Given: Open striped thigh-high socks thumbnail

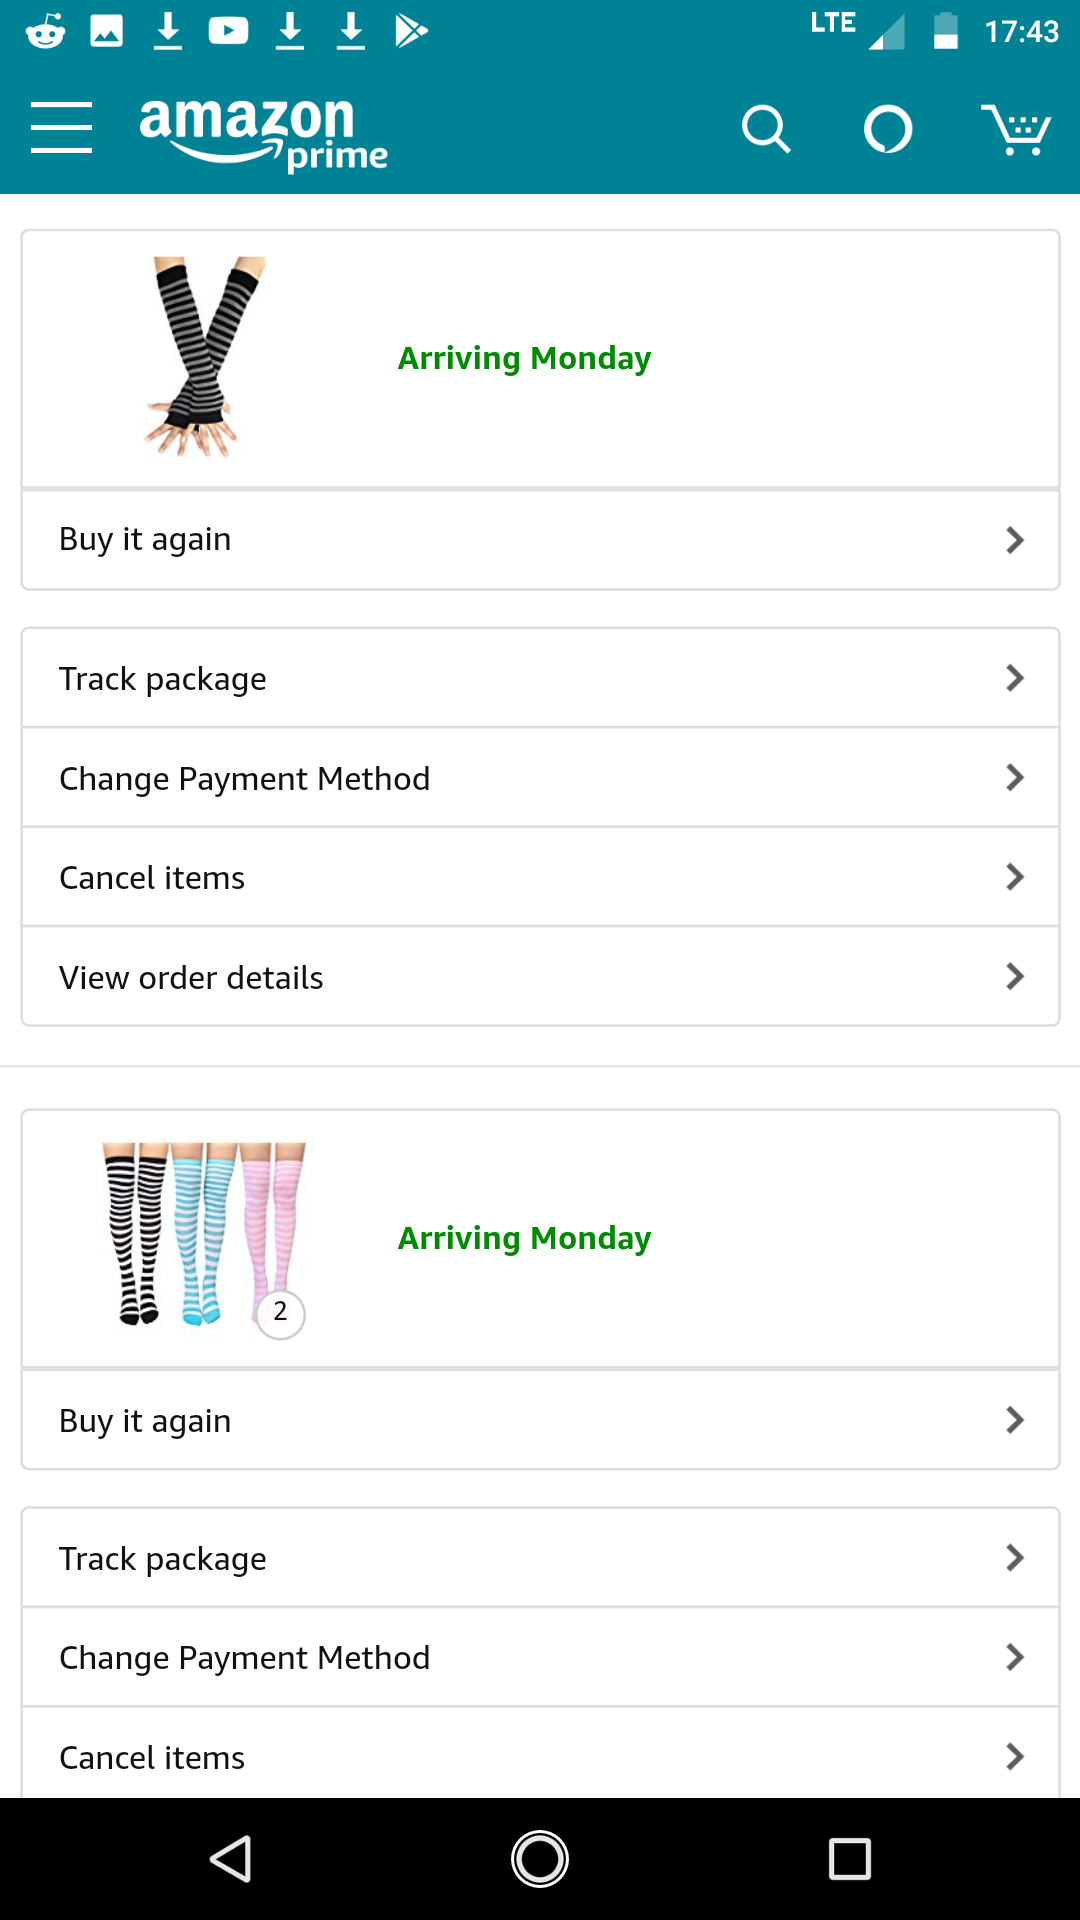Looking at the screenshot, I should [204, 1236].
